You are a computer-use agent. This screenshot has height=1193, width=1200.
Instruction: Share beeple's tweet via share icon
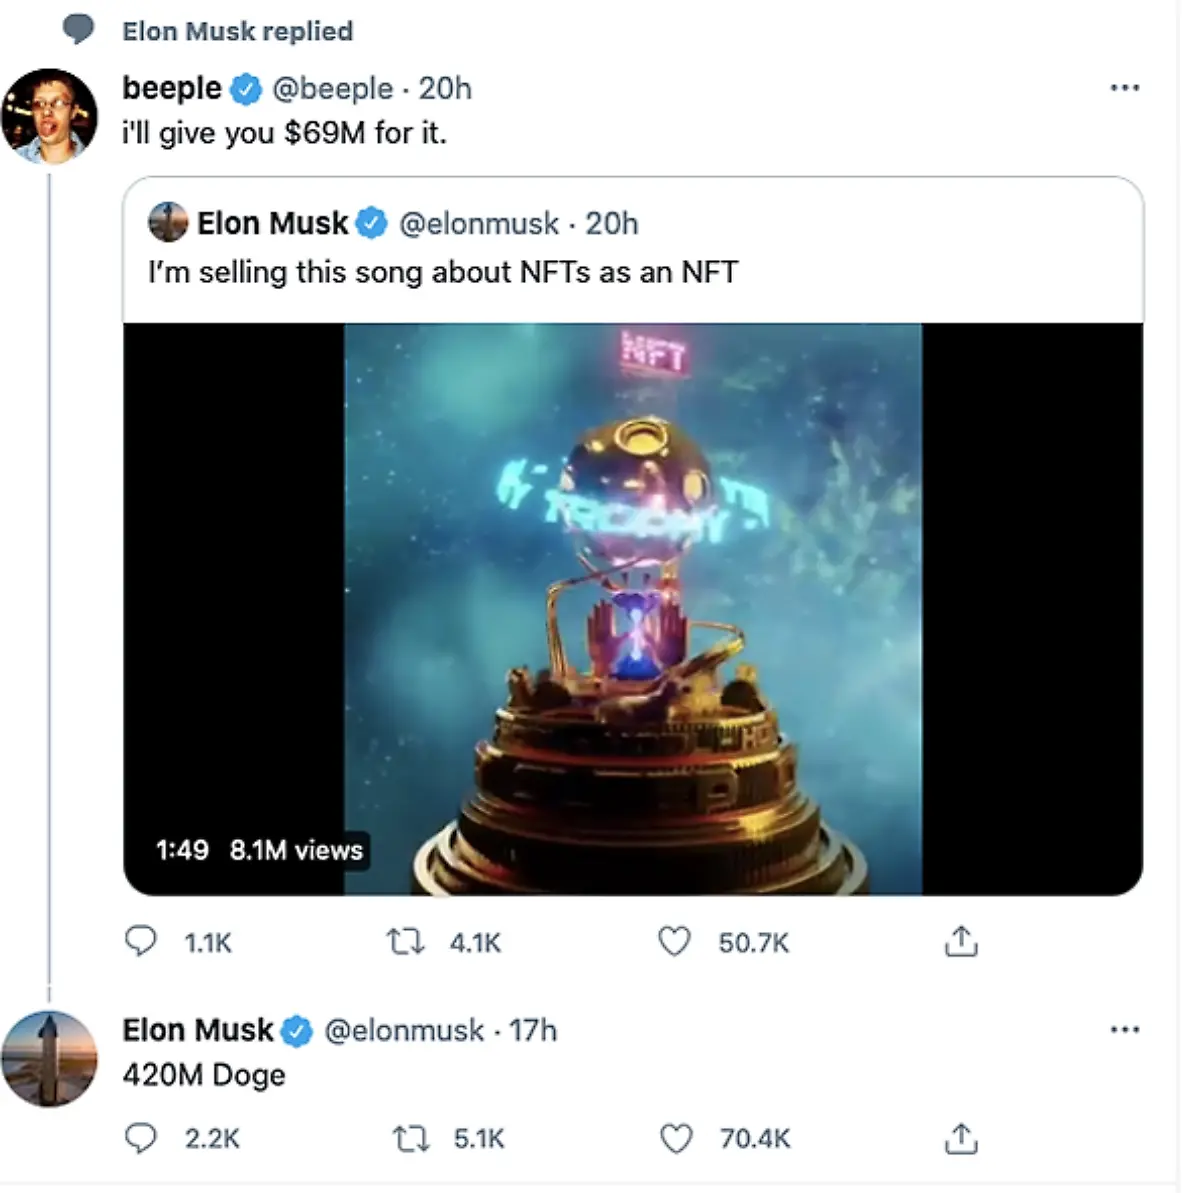[x=960, y=941]
